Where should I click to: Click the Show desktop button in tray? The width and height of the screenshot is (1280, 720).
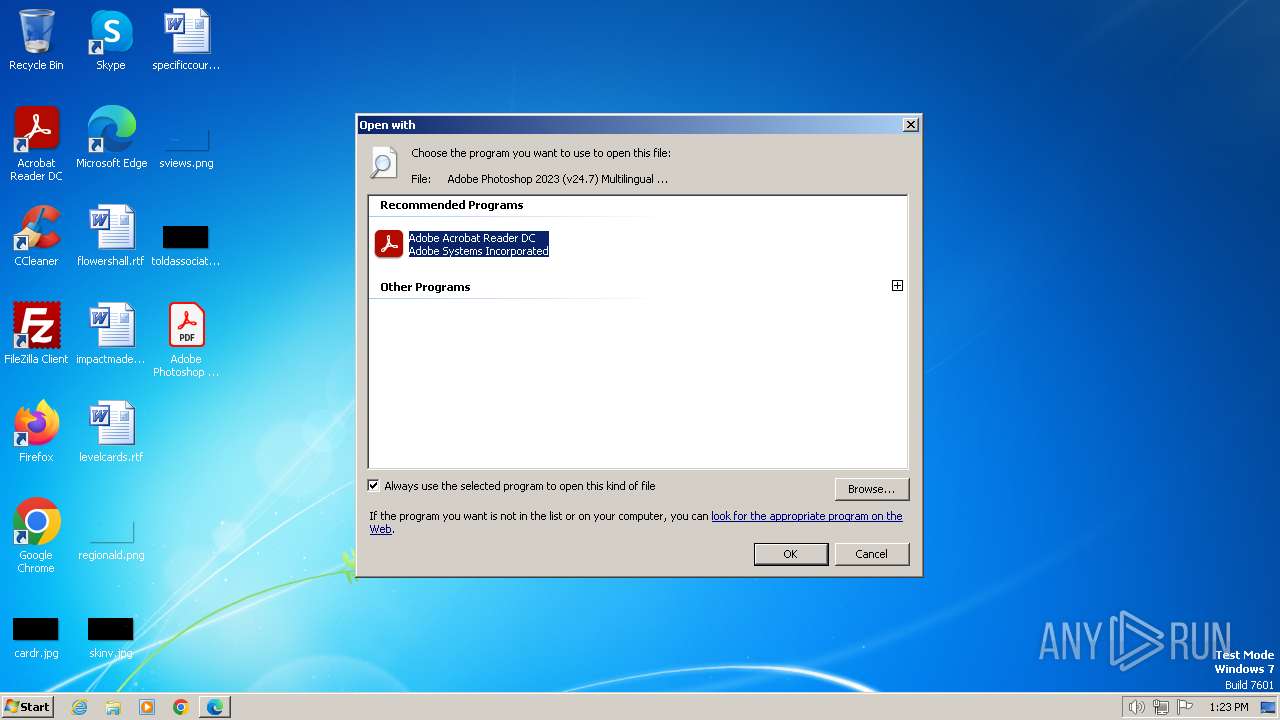pyautogui.click(x=1268, y=707)
